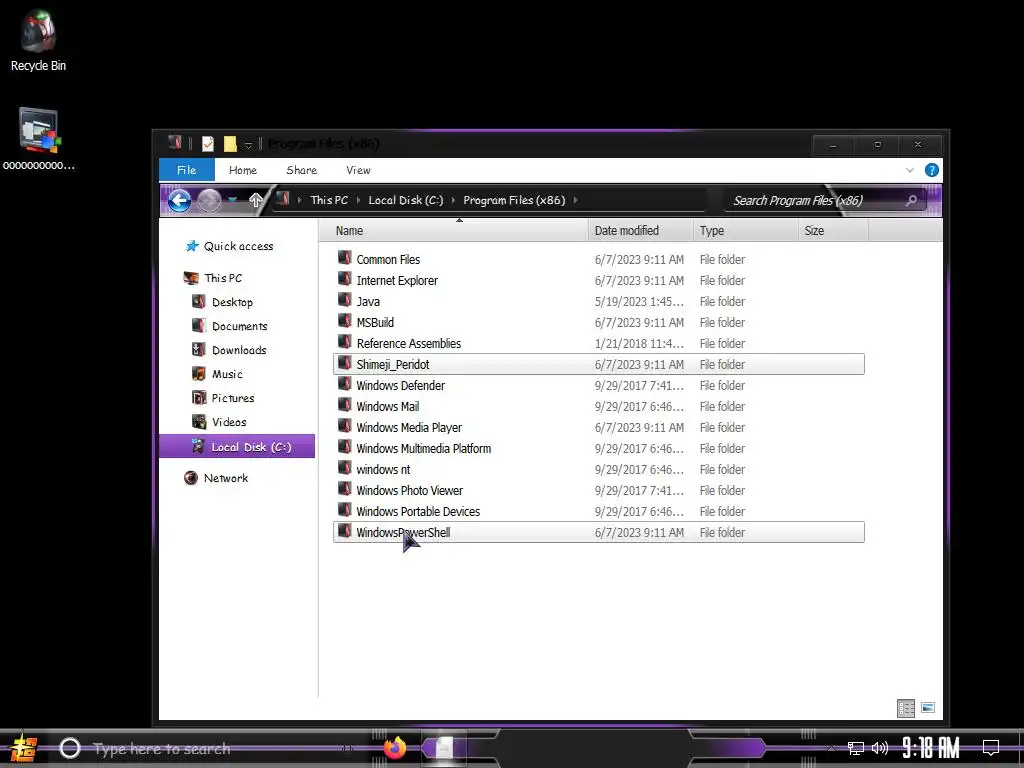Select the Reference Assemblies folder icon
Image resolution: width=1024 pixels, height=768 pixels.
pos(345,342)
